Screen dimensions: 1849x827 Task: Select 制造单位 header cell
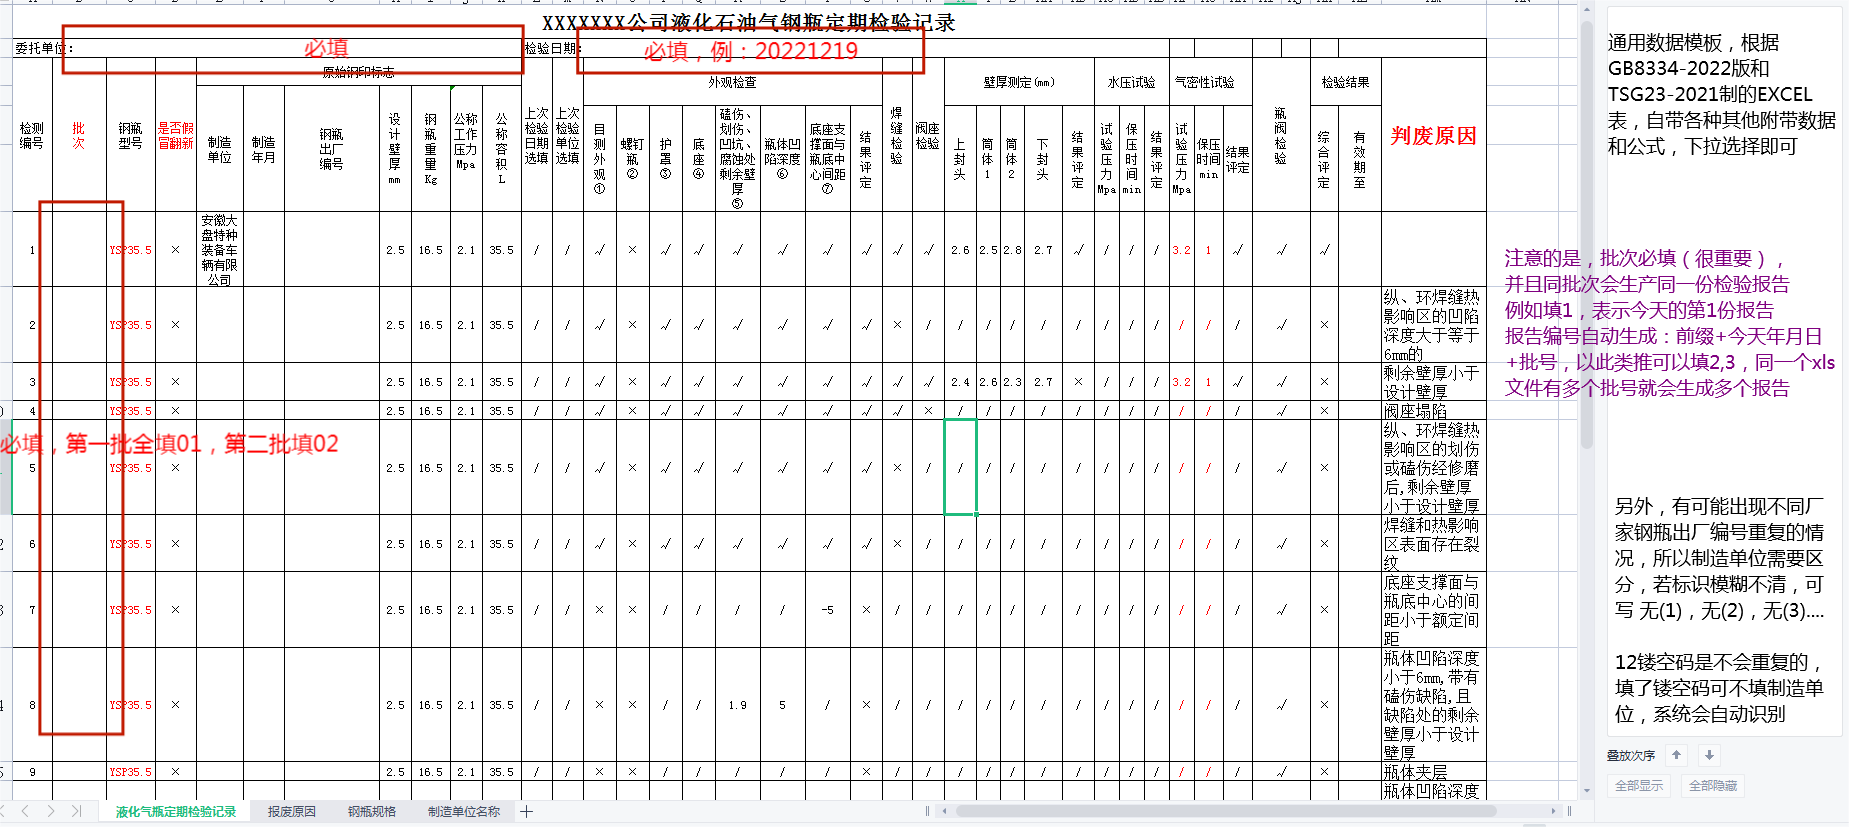point(220,149)
